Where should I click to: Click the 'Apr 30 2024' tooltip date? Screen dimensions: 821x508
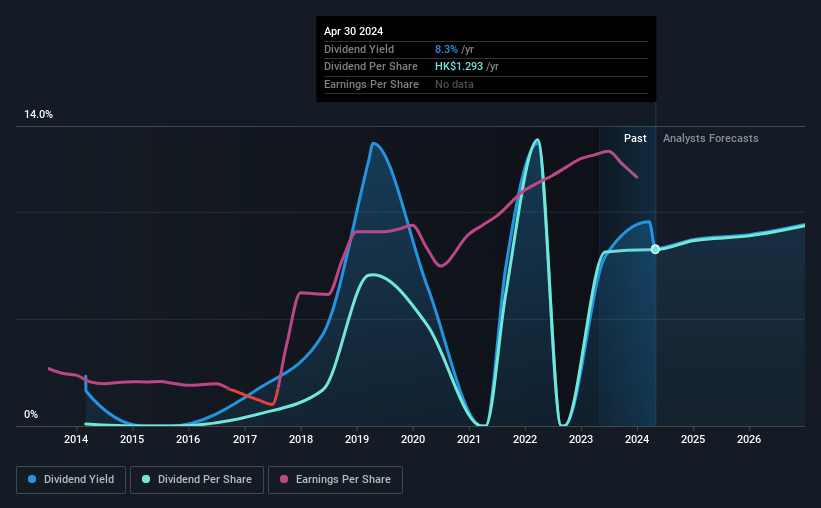pos(353,31)
